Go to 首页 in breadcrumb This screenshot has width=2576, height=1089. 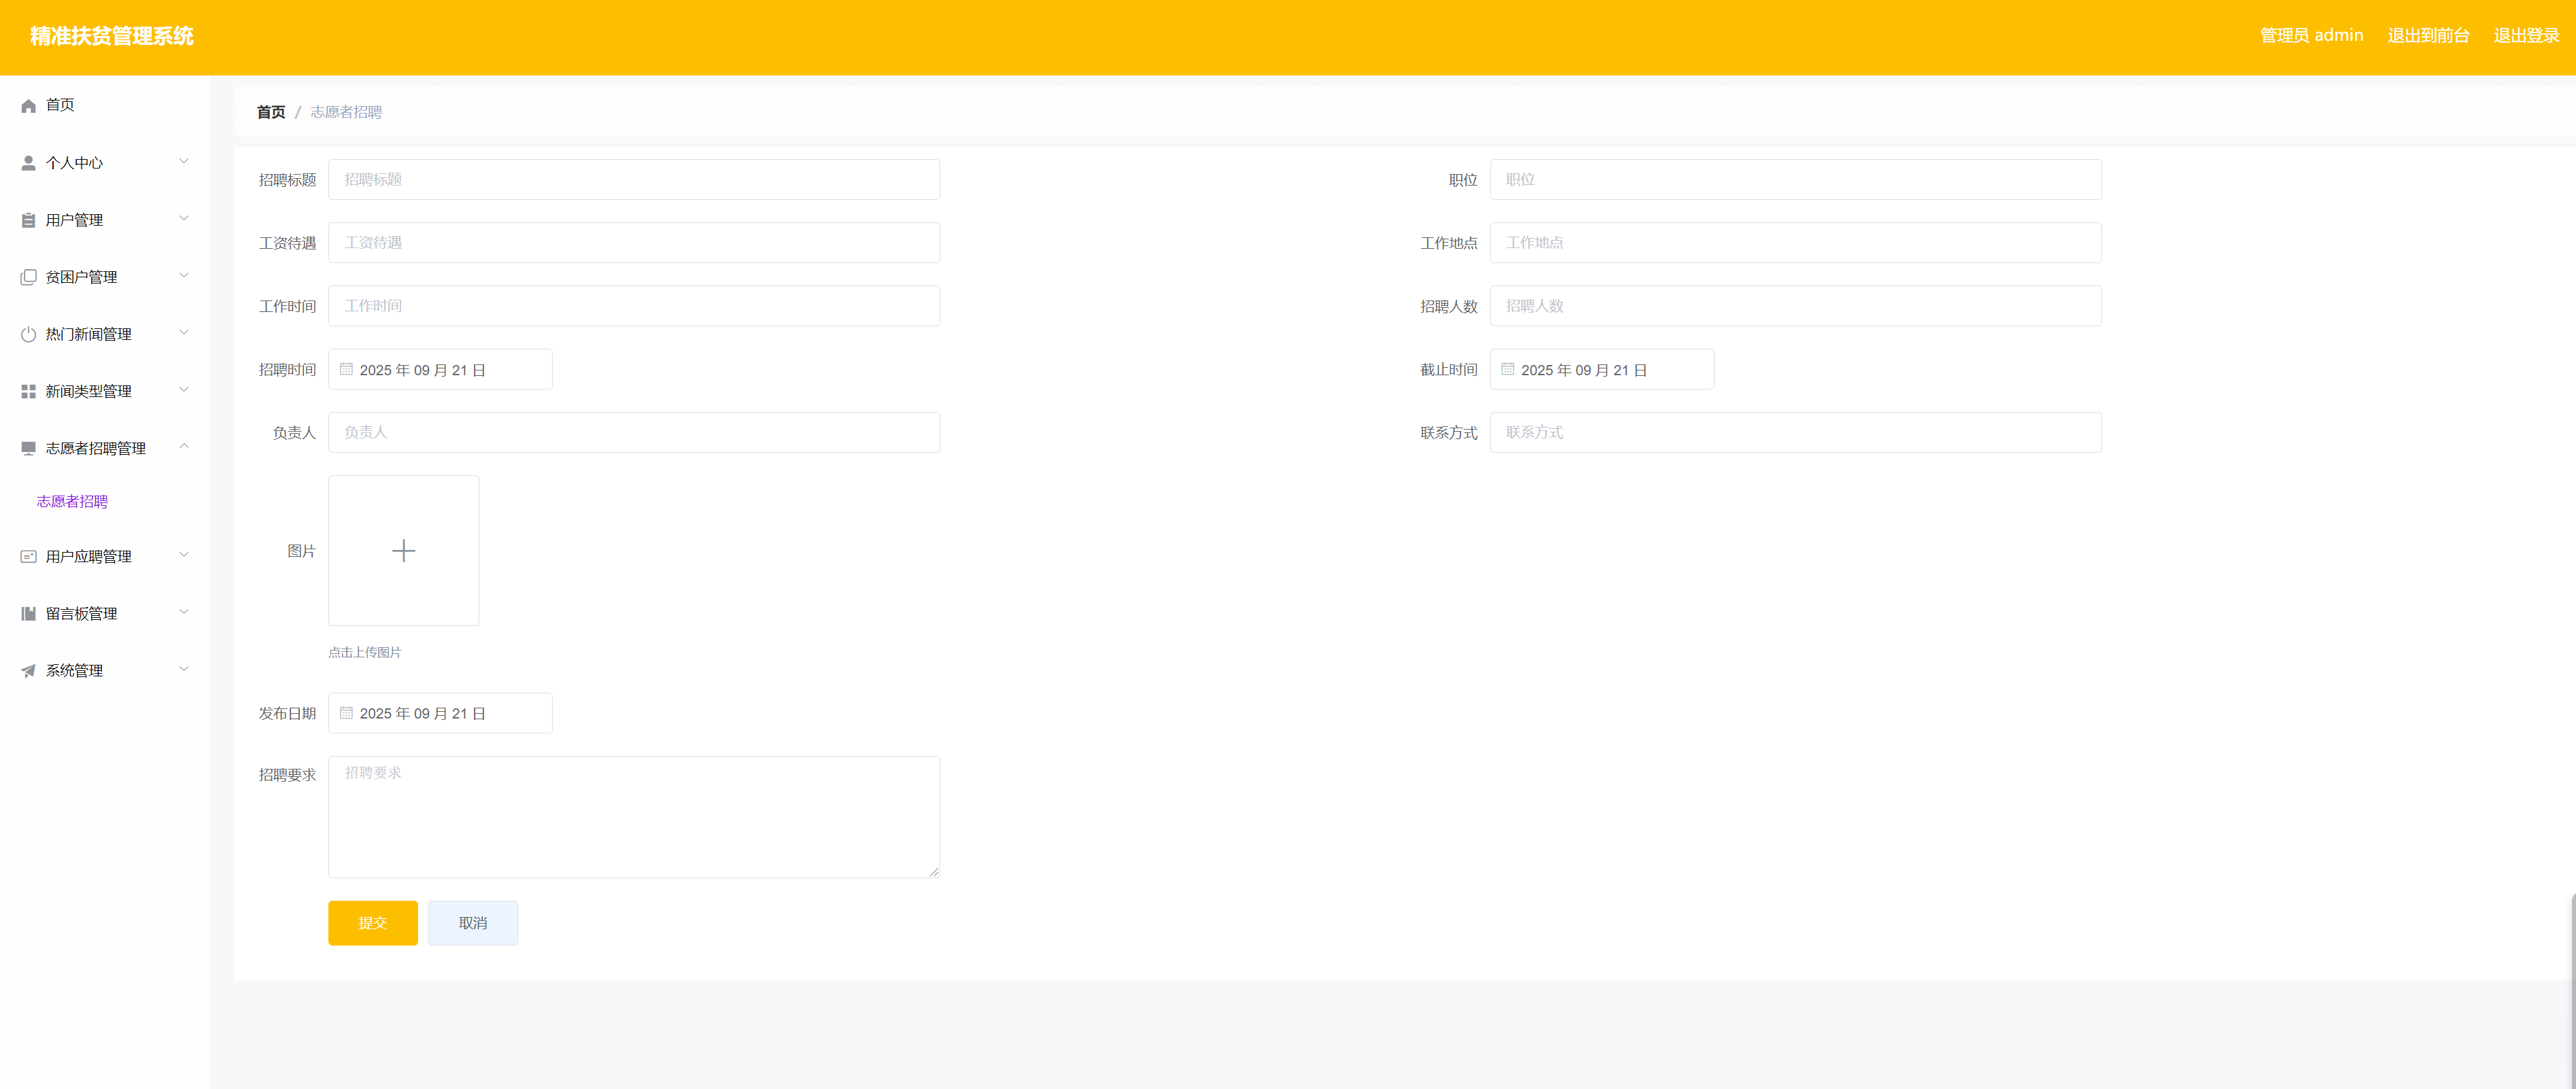(x=271, y=112)
